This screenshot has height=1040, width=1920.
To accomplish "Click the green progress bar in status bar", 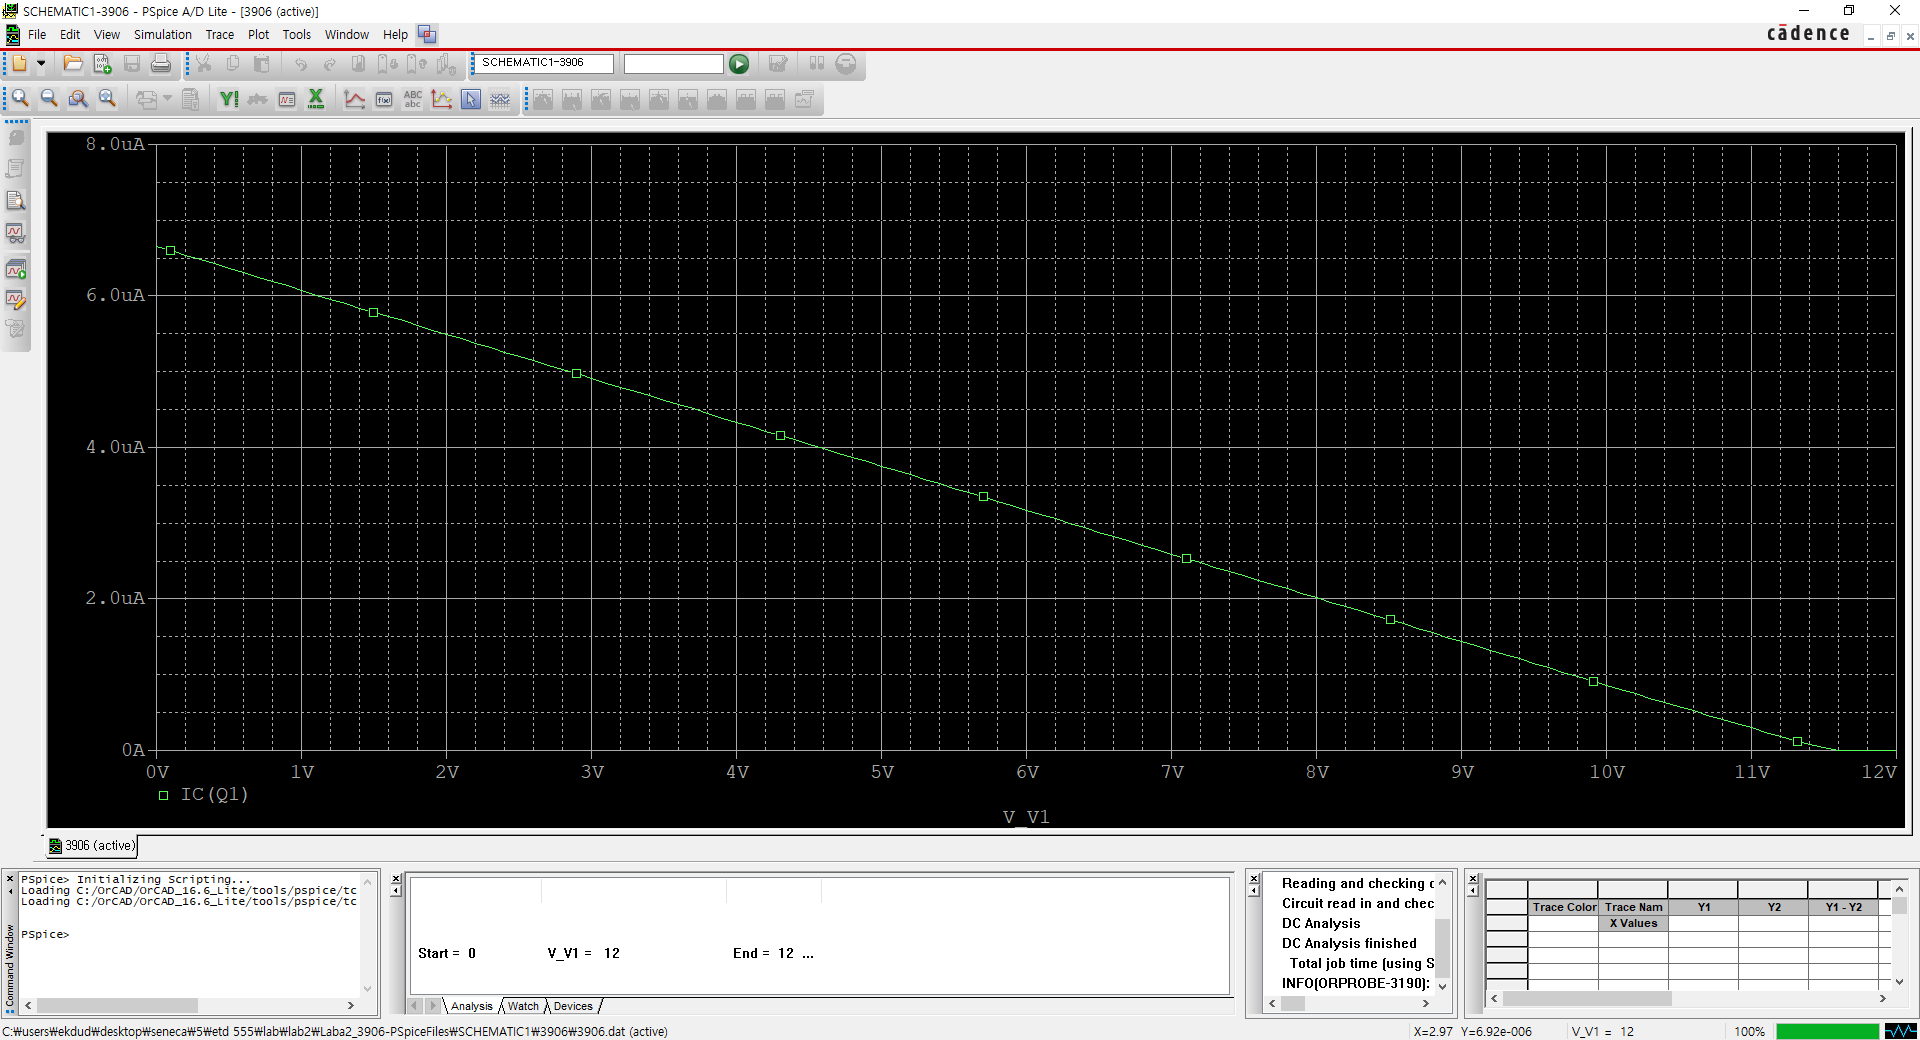I will click(1827, 1031).
